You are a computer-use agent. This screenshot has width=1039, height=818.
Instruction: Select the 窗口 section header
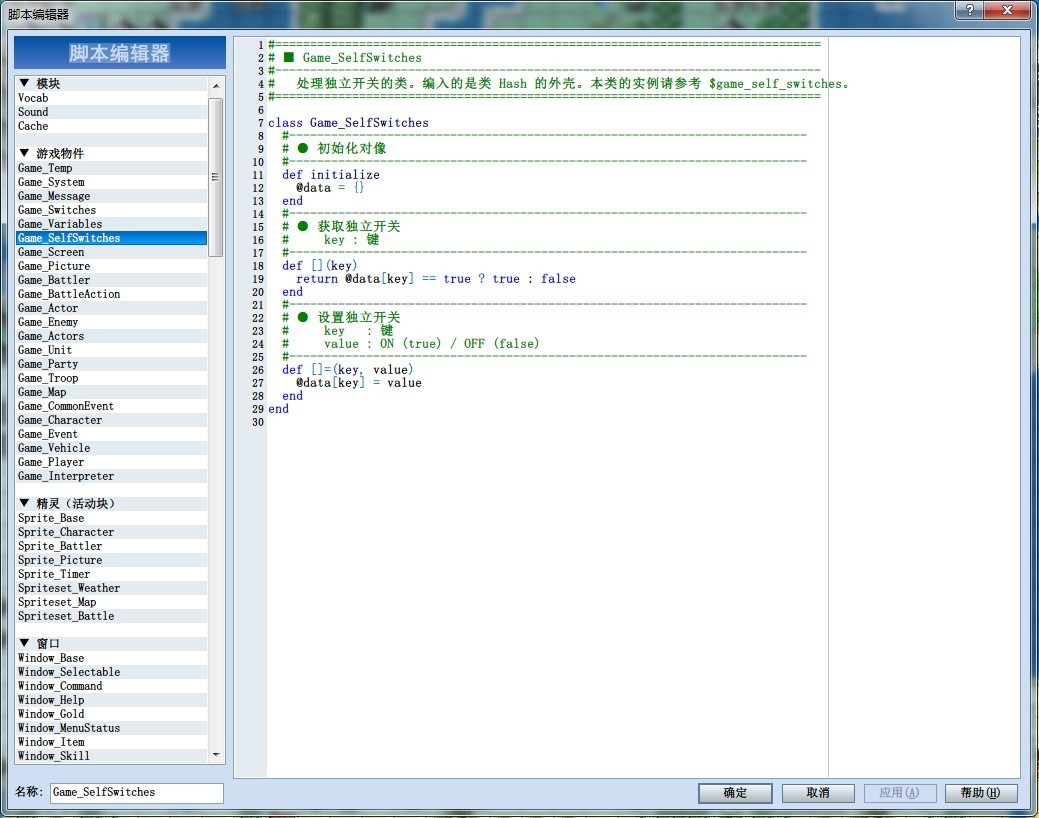pyautogui.click(x=111, y=644)
